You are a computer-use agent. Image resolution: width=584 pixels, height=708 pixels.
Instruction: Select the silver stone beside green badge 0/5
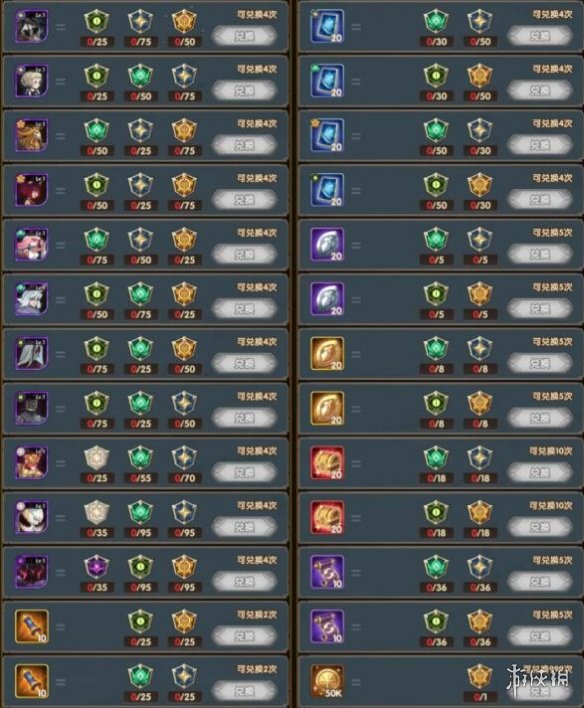[x=327, y=299]
